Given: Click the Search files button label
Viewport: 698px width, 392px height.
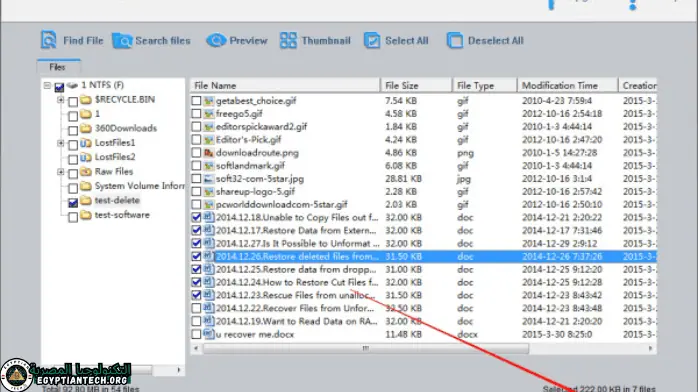Looking at the screenshot, I should coord(163,40).
